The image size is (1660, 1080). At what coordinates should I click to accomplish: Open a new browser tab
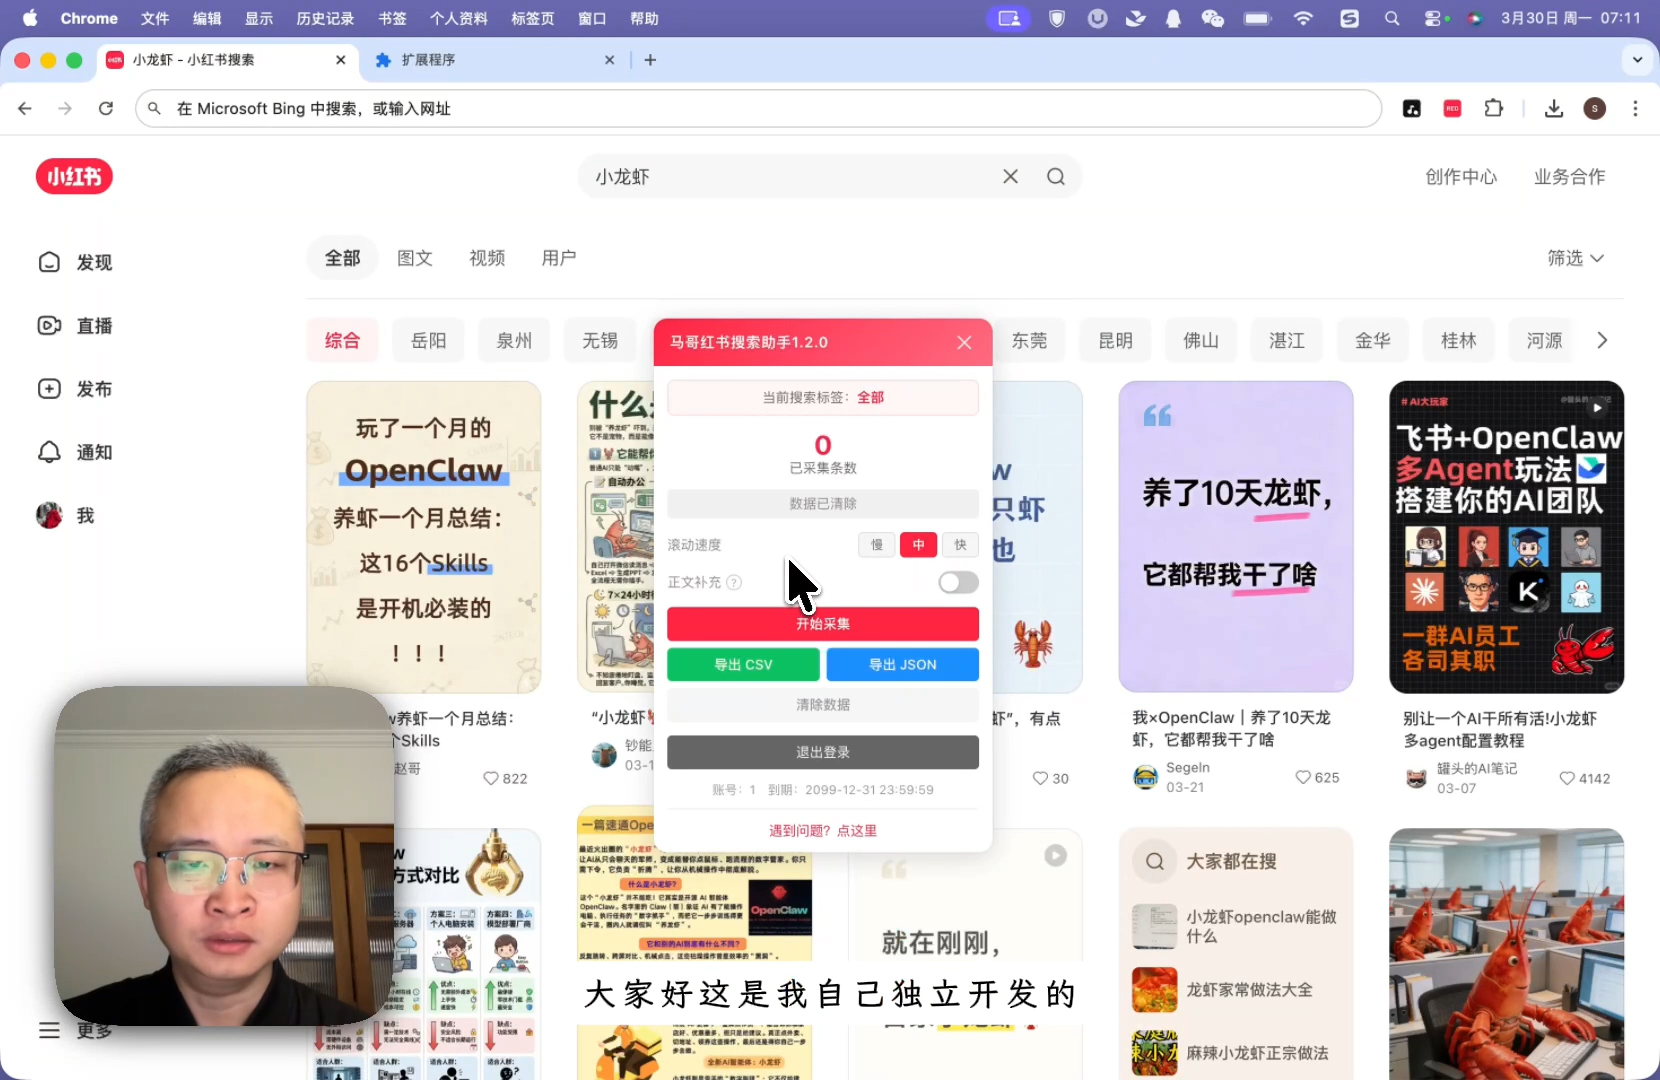click(x=650, y=60)
